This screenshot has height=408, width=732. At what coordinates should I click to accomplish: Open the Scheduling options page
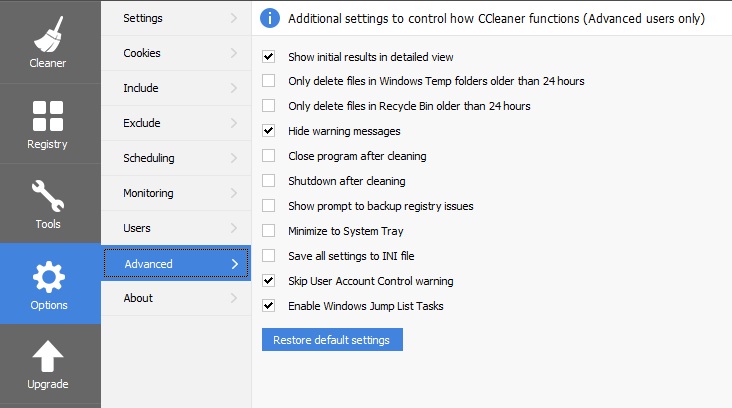(149, 158)
